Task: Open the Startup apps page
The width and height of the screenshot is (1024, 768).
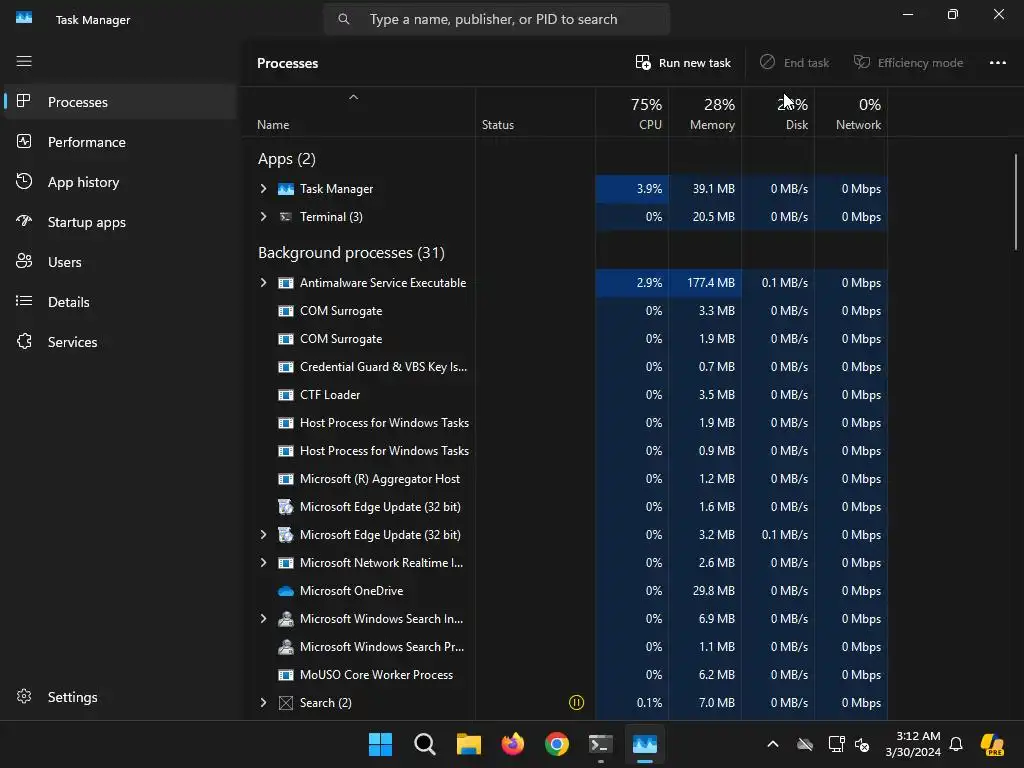Action: point(120,221)
